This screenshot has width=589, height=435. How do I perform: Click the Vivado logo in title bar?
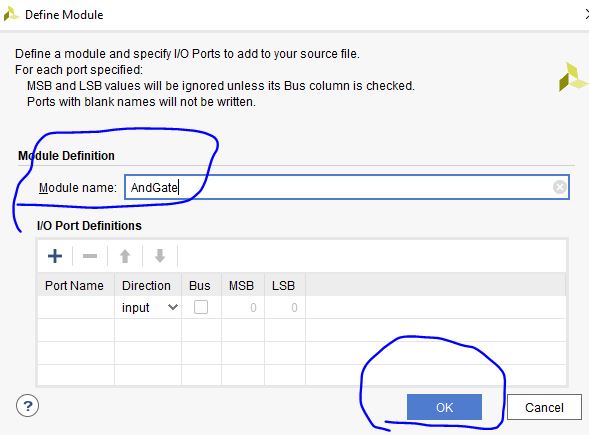[x=11, y=14]
